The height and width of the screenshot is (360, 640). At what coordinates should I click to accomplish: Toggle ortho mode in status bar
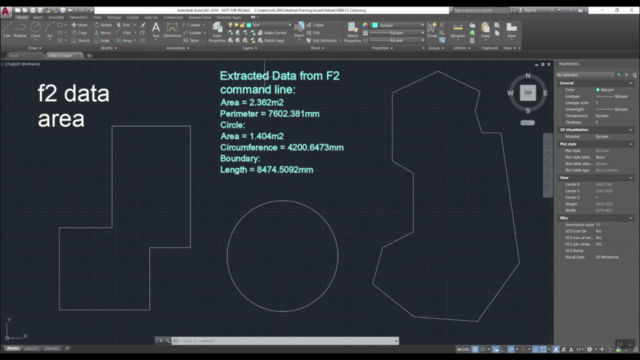click(503, 349)
